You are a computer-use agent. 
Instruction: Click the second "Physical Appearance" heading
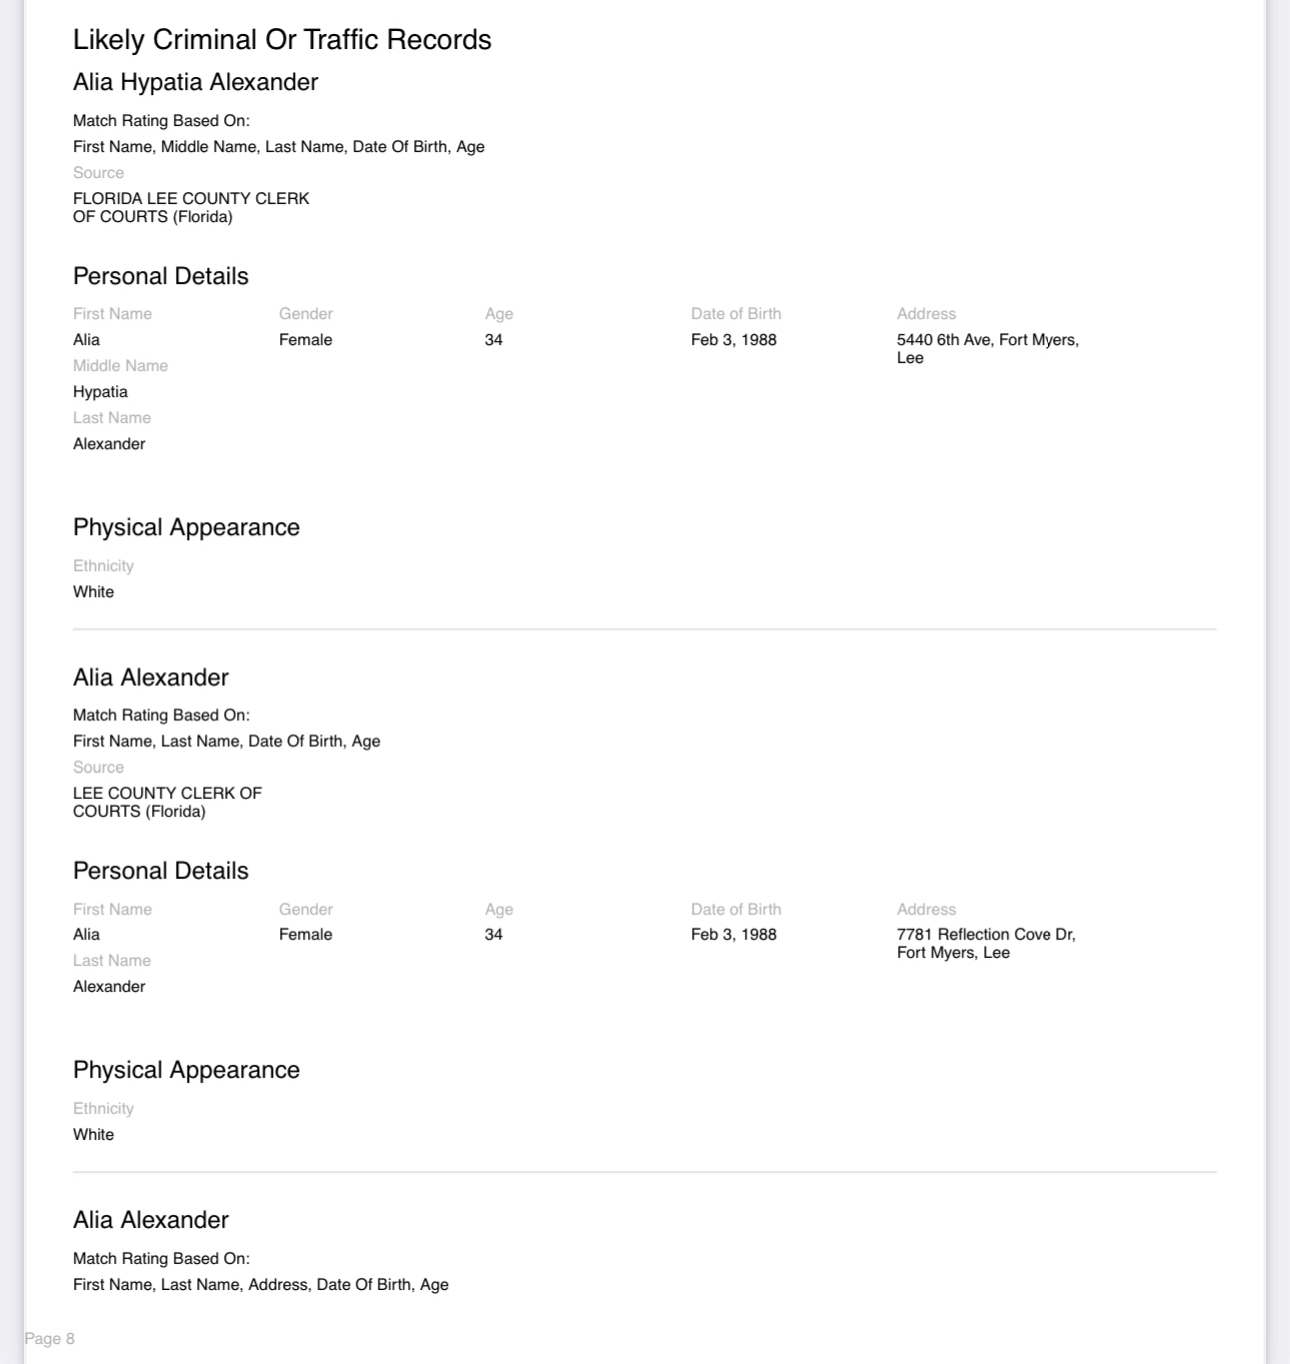tap(186, 1070)
